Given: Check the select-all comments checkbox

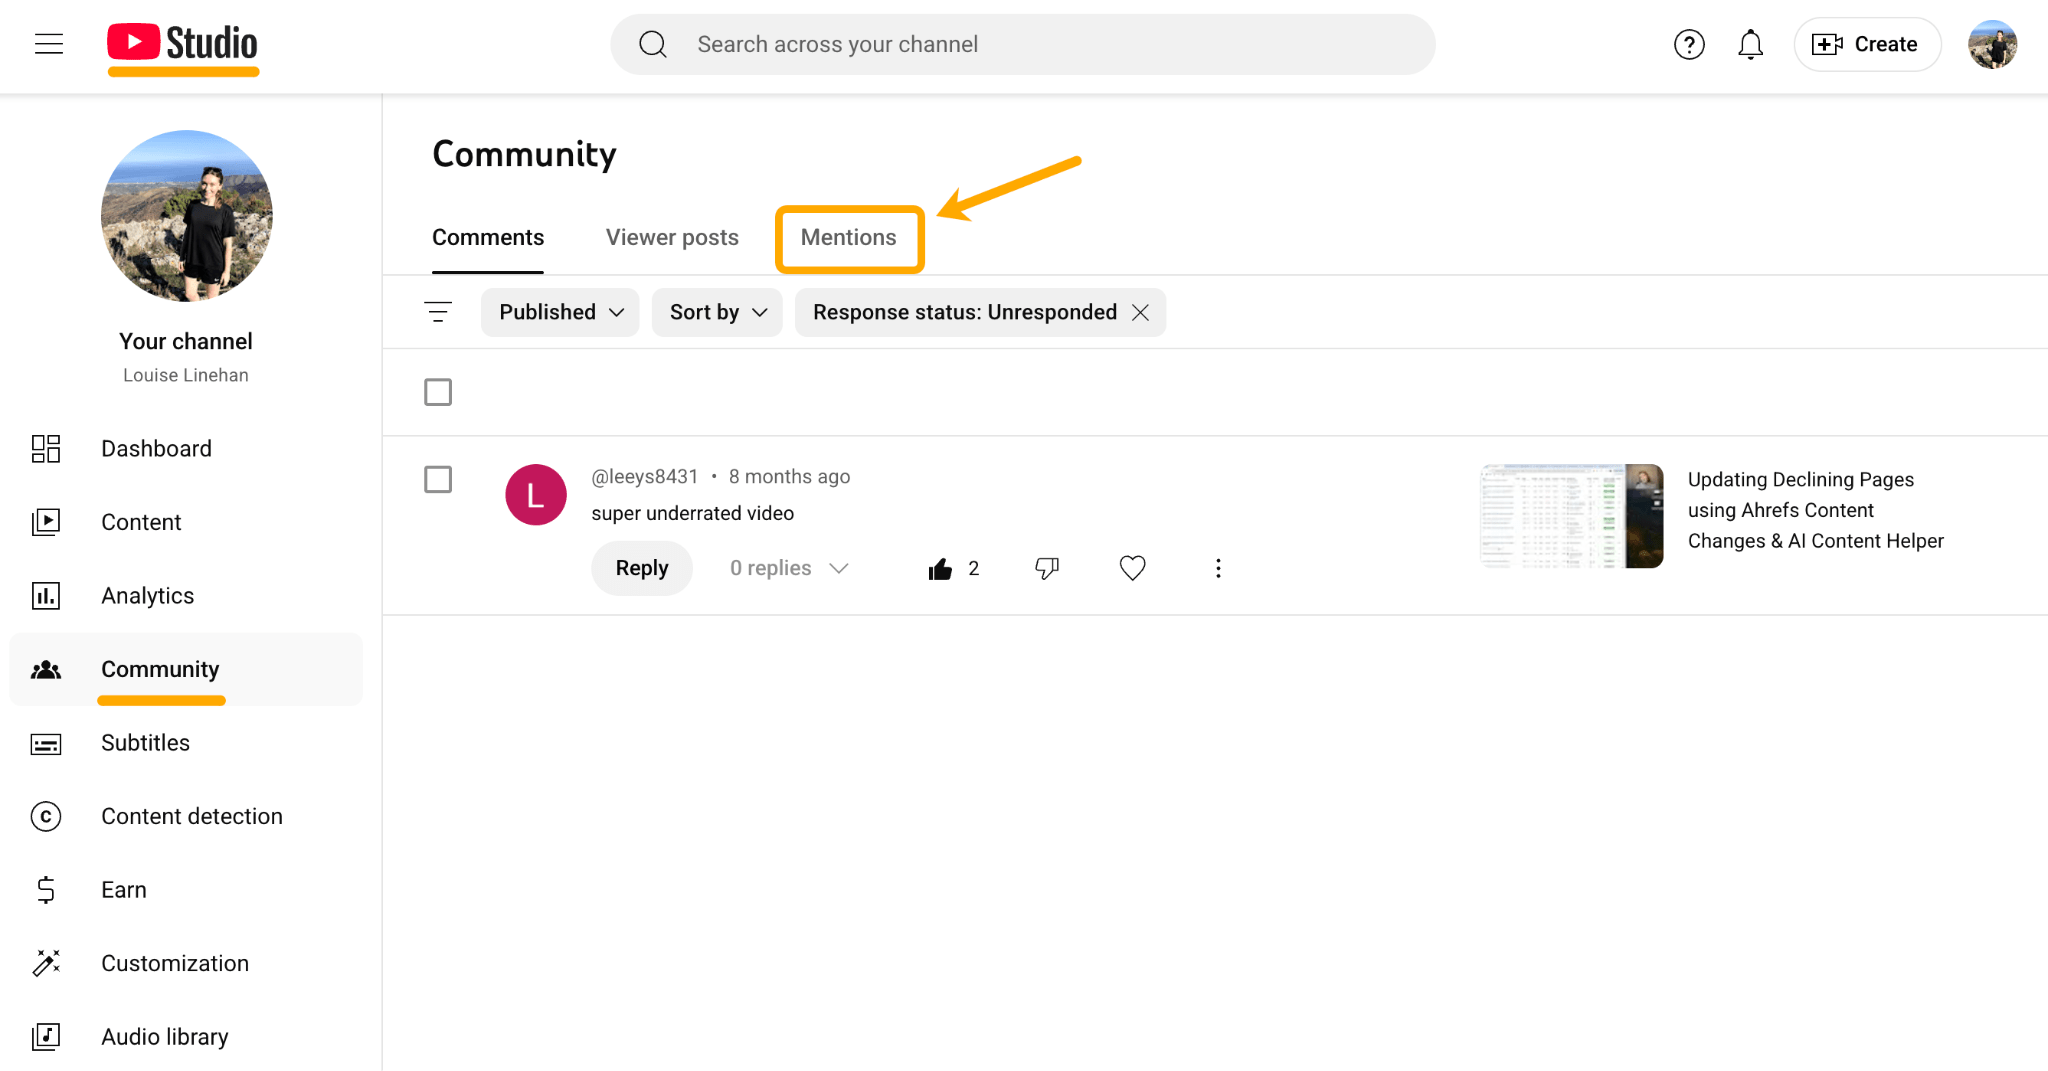Looking at the screenshot, I should [438, 392].
